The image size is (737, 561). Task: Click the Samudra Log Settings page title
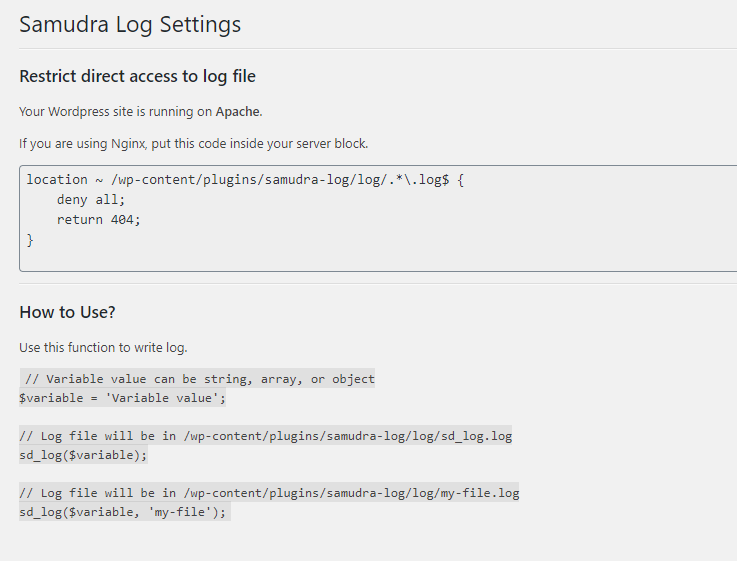pos(130,24)
